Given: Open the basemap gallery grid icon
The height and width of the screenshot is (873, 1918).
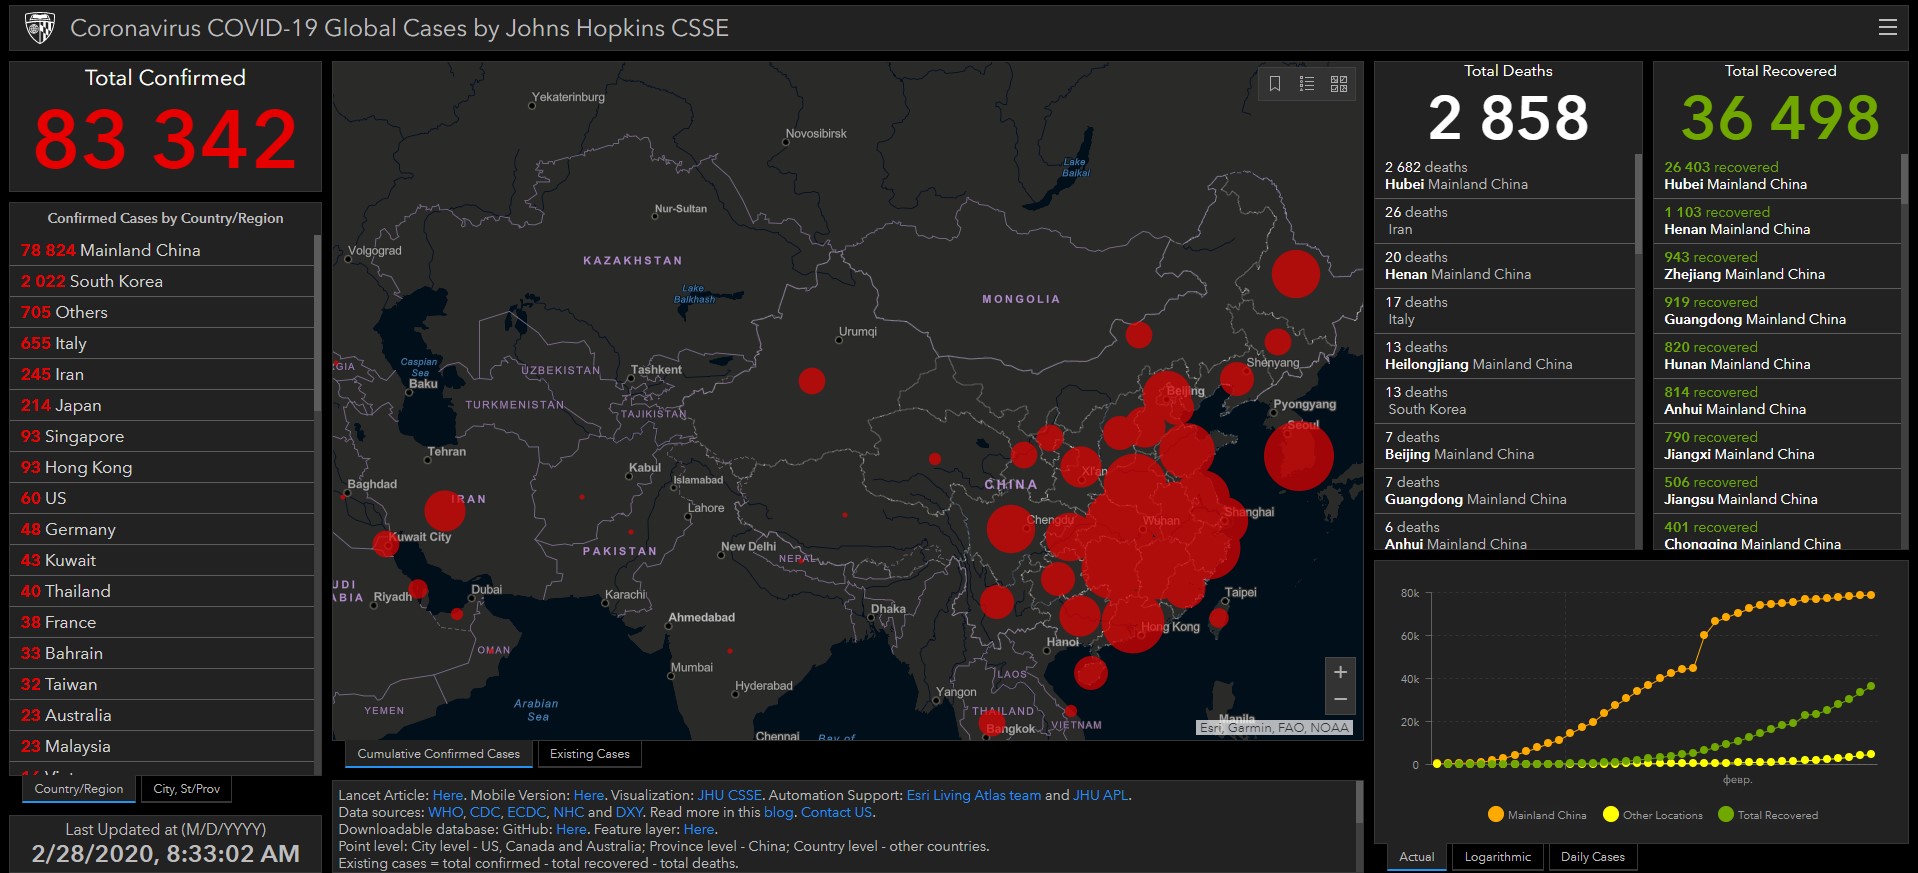Looking at the screenshot, I should 1339,84.
